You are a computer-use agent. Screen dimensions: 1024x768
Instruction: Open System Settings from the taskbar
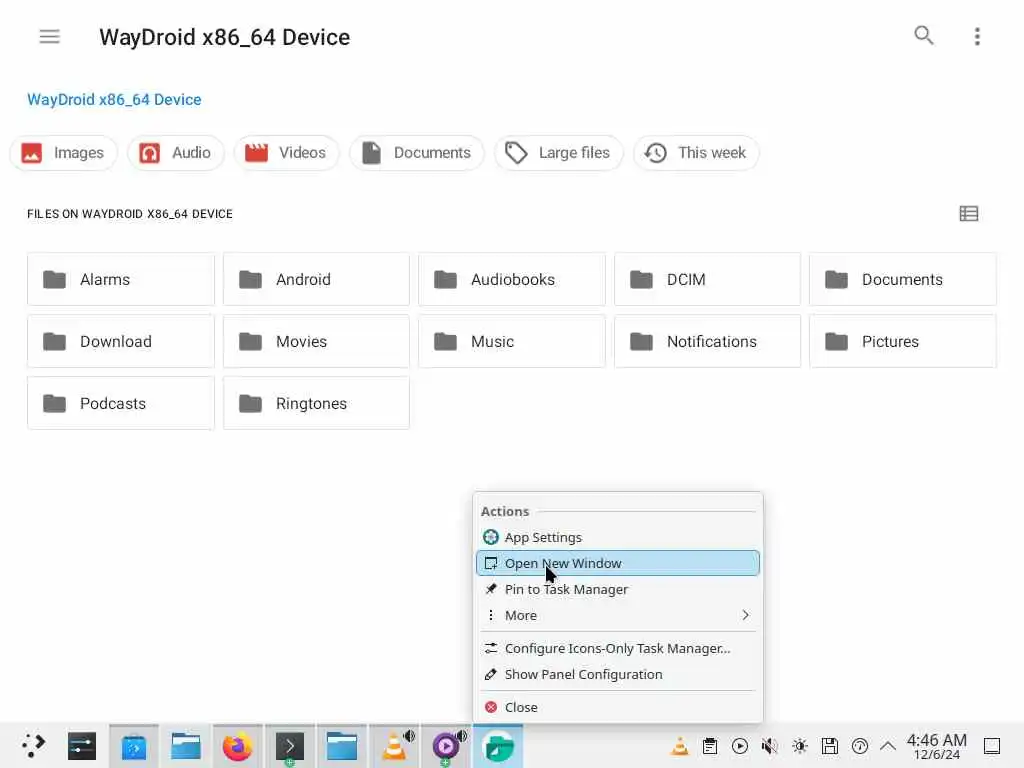[82, 746]
